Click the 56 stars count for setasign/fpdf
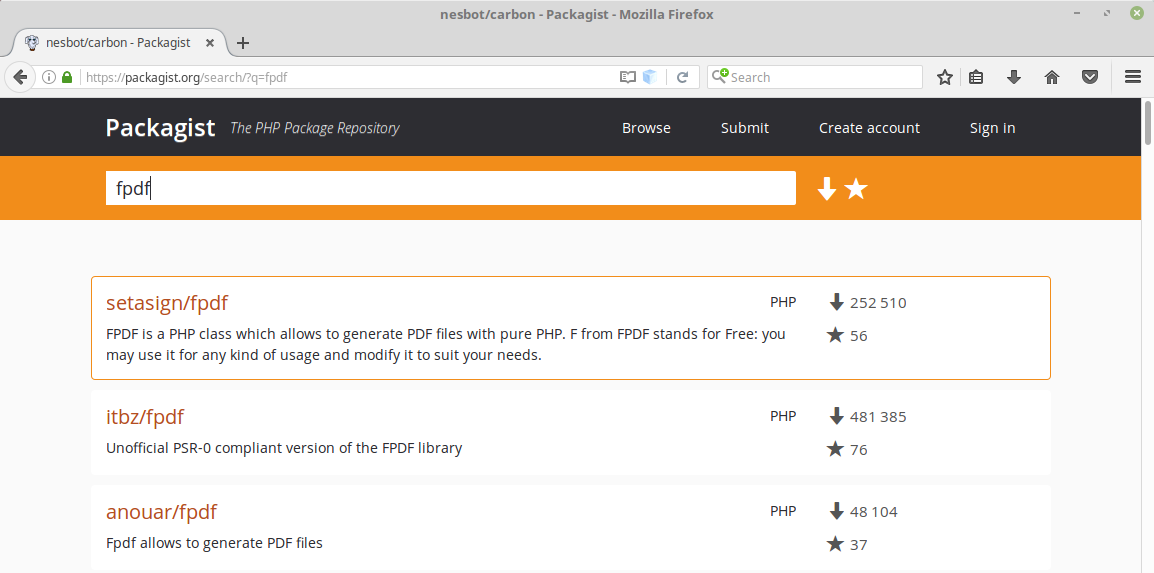Viewport: 1154px width, 573px height. coord(859,336)
